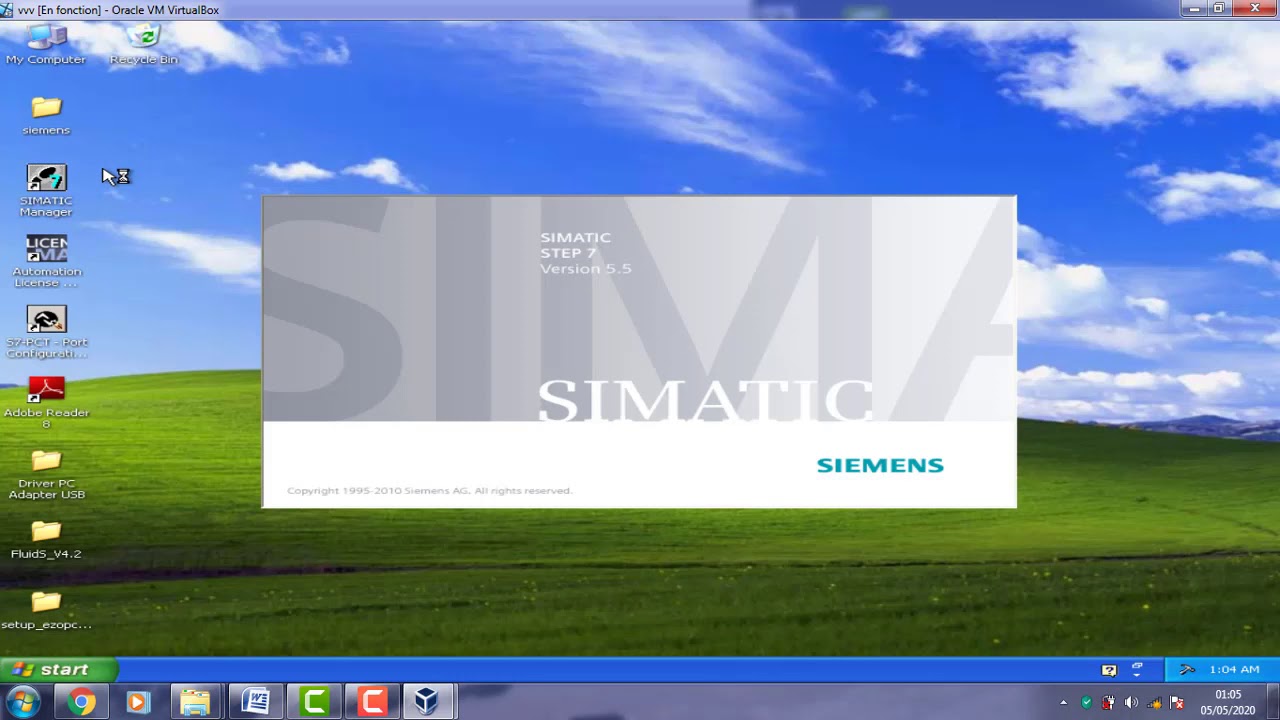Open the media player taskbar icon

[x=138, y=702]
